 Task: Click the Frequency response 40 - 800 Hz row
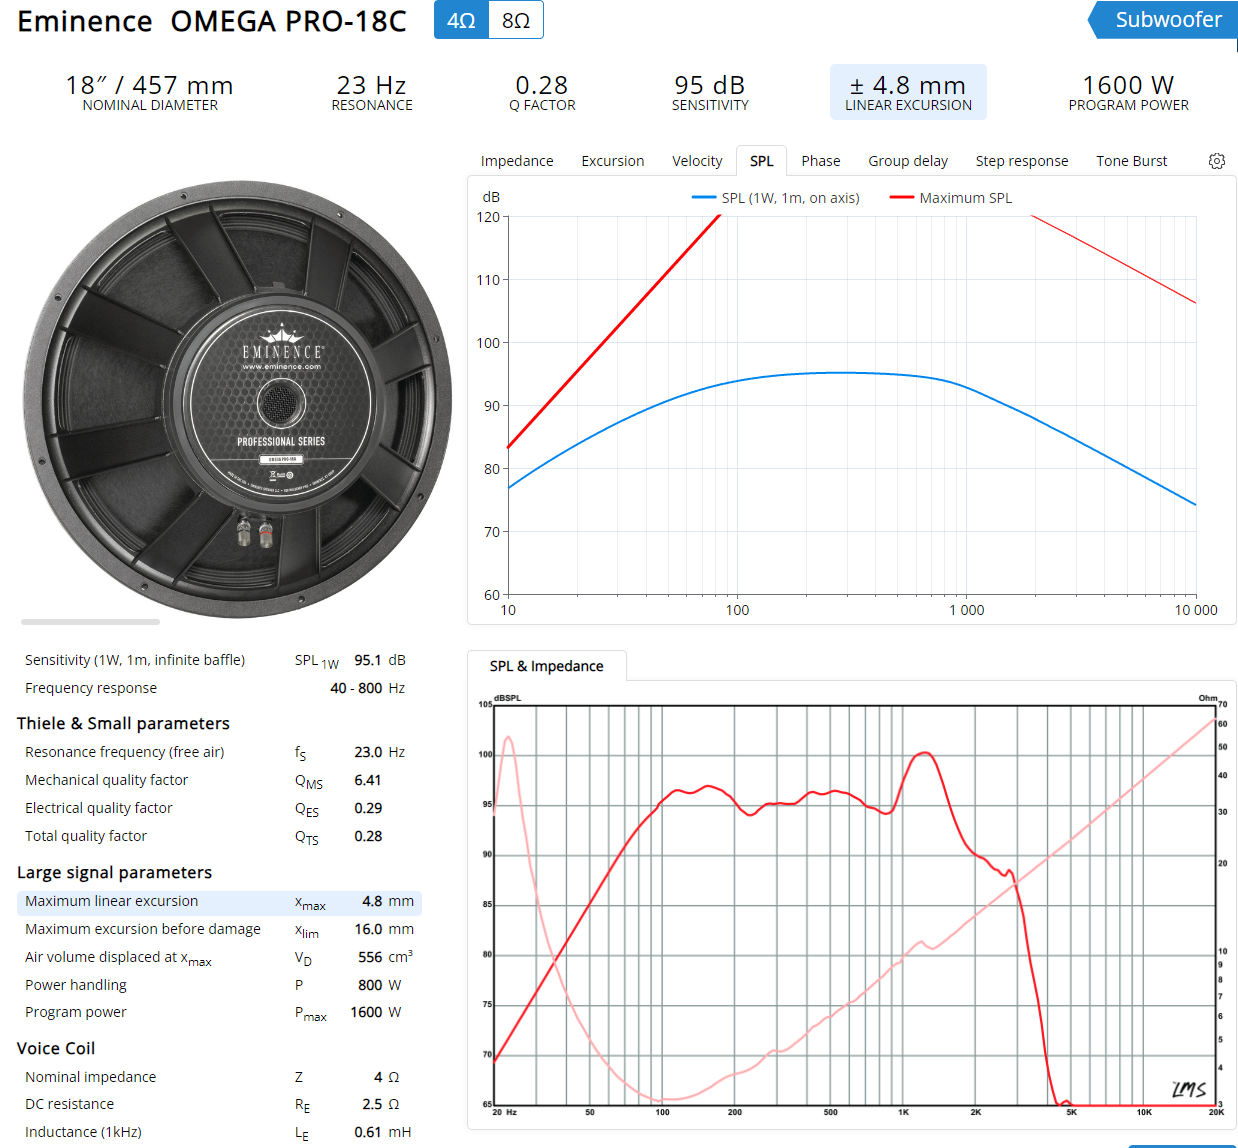coord(219,689)
